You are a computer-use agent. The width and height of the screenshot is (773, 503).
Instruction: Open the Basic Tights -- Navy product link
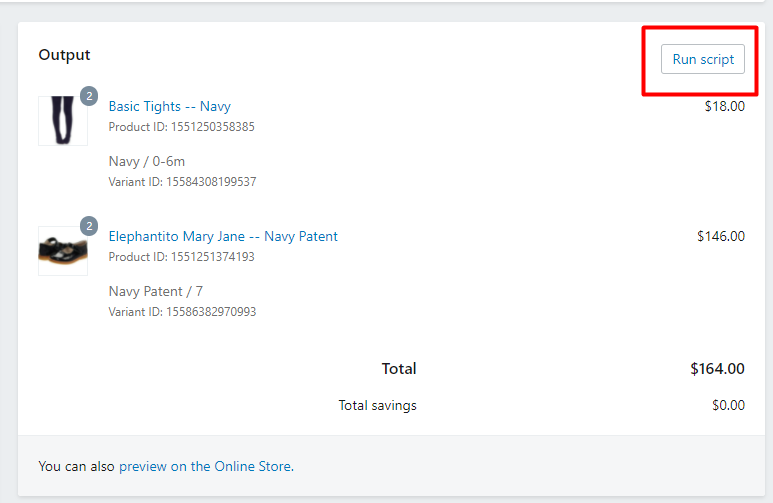tap(169, 106)
